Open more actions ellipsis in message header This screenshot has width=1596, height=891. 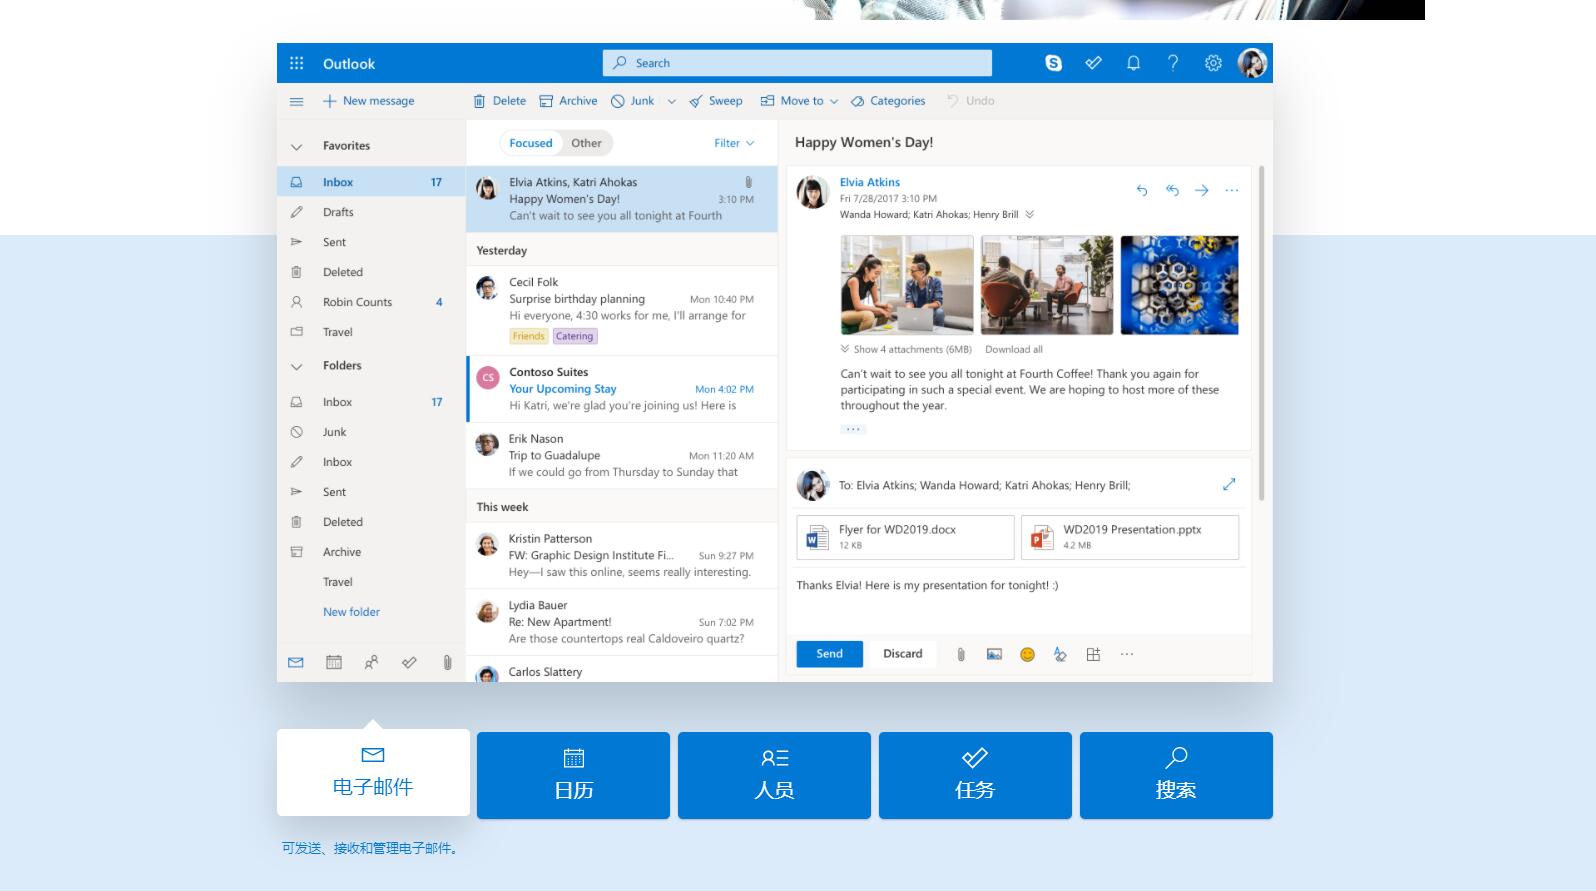click(x=1231, y=190)
